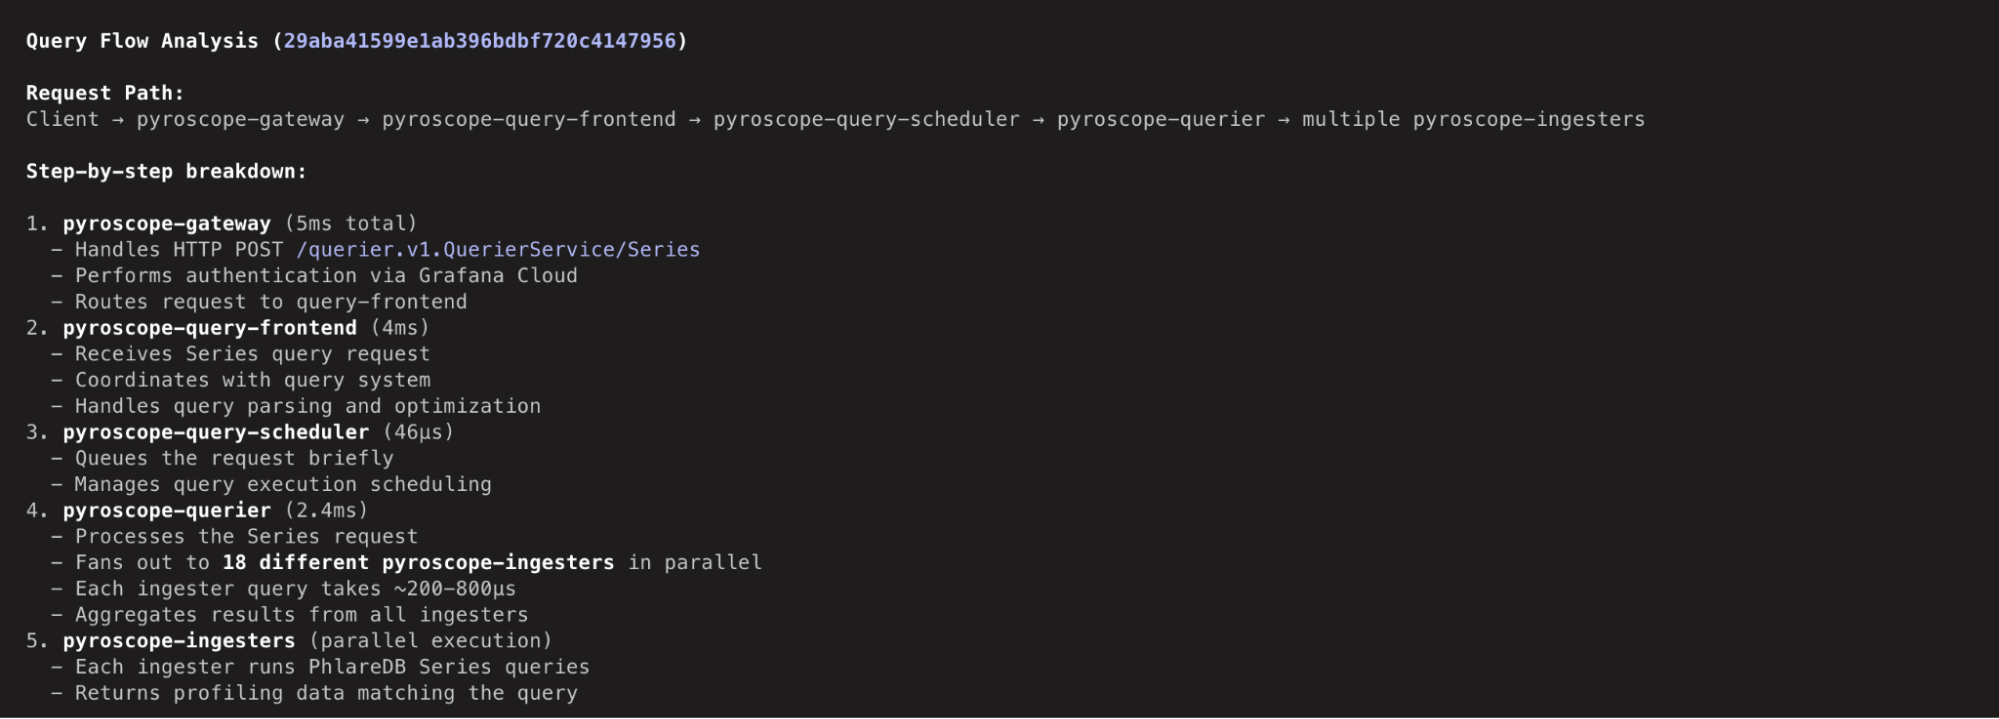This screenshot has height=719, width=1999.
Task: Click the "Routes request to query-frontend" line
Action: [270, 302]
